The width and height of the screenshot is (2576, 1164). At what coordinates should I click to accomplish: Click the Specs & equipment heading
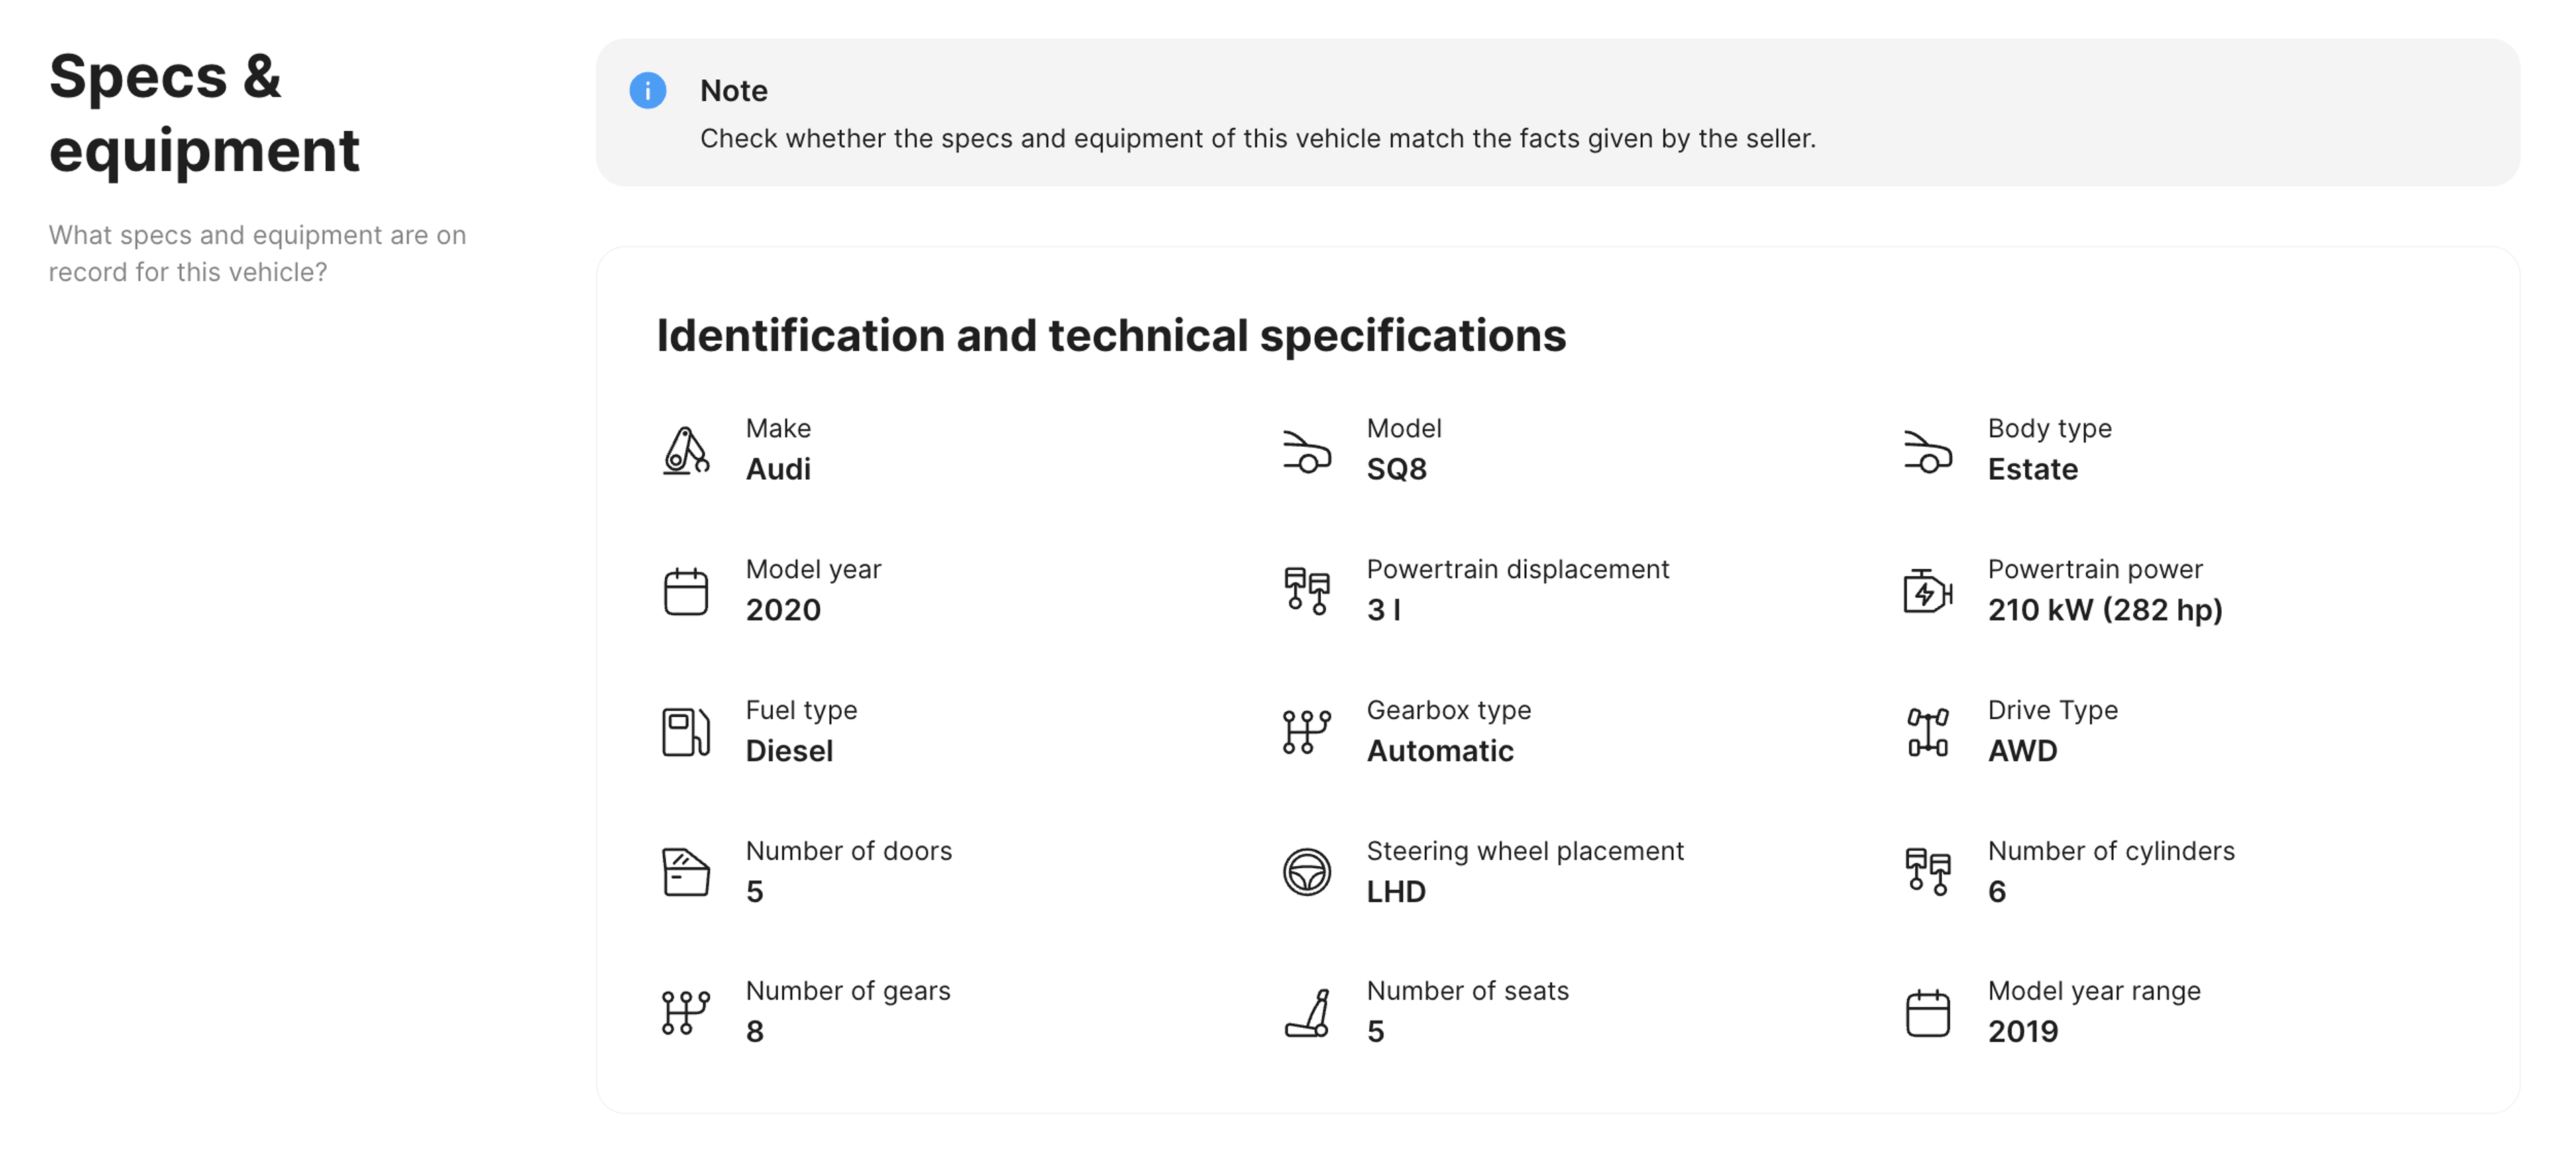204,113
